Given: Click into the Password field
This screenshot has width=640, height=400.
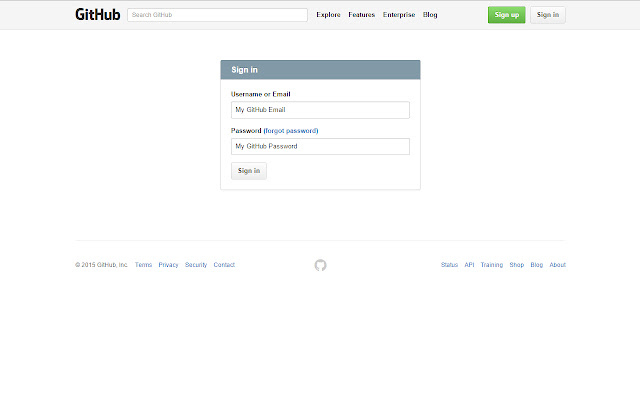Looking at the screenshot, I should pos(320,147).
